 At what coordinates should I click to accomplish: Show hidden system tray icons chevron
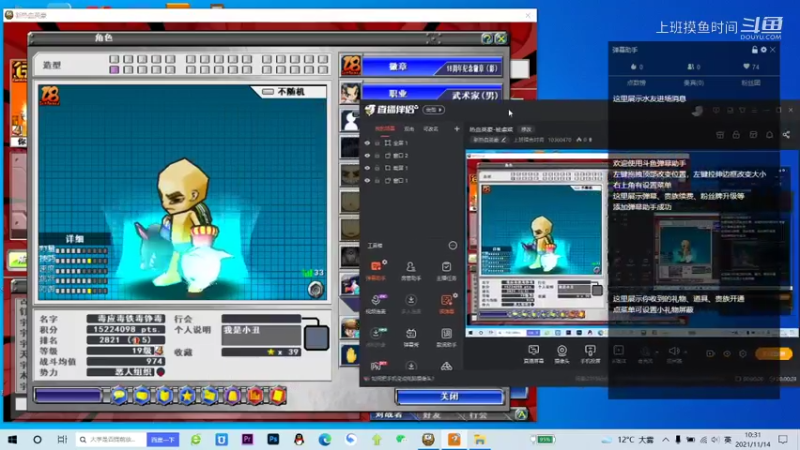(x=666, y=439)
